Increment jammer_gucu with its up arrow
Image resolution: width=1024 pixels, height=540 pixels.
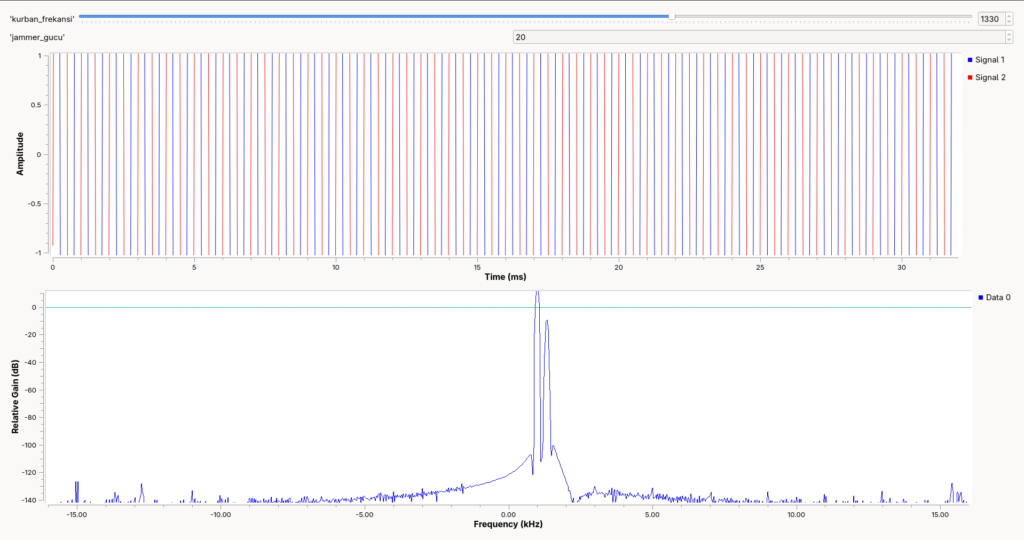tap(1008, 34)
